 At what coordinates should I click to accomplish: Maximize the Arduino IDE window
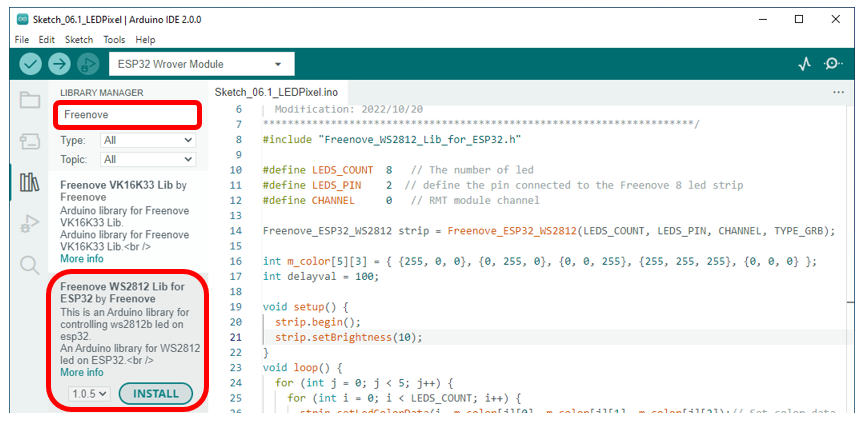(x=799, y=19)
